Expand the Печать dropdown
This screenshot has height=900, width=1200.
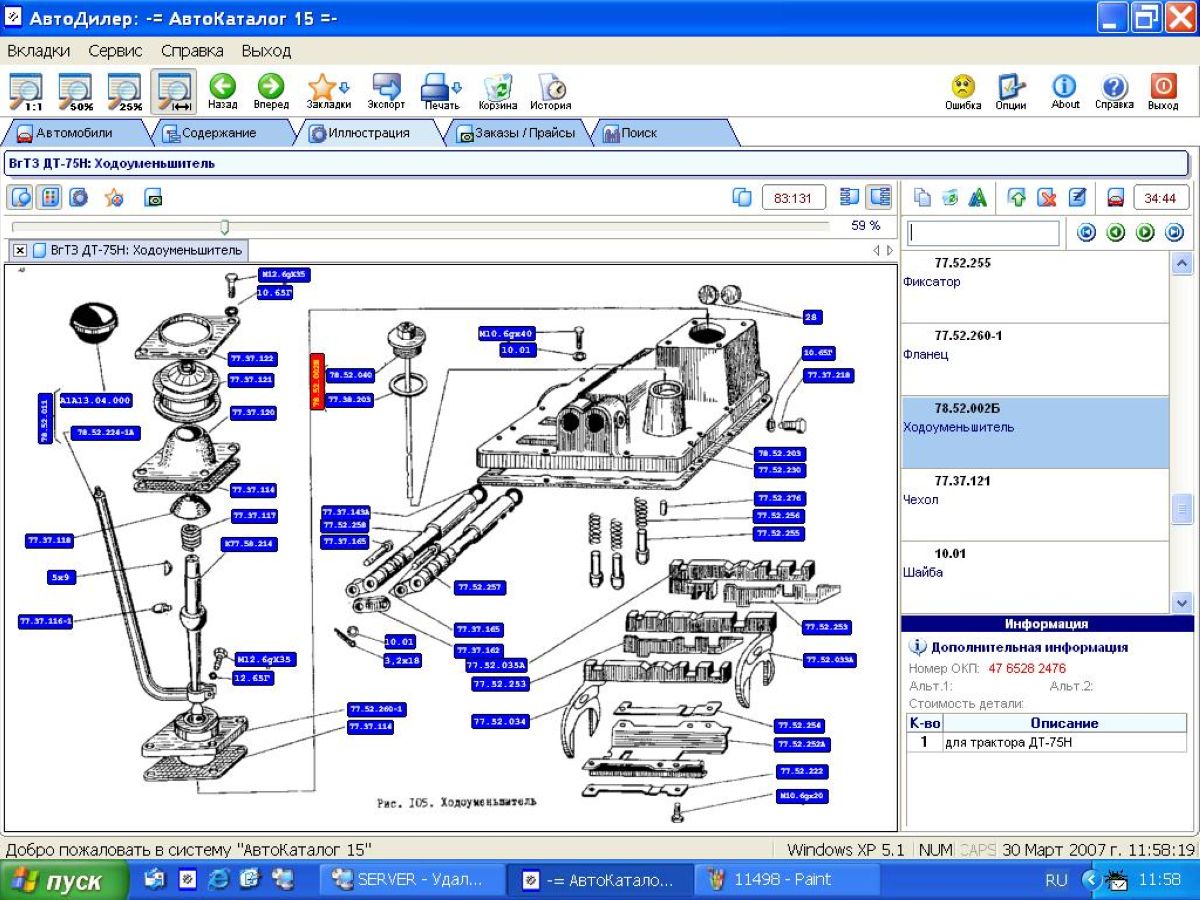click(457, 87)
